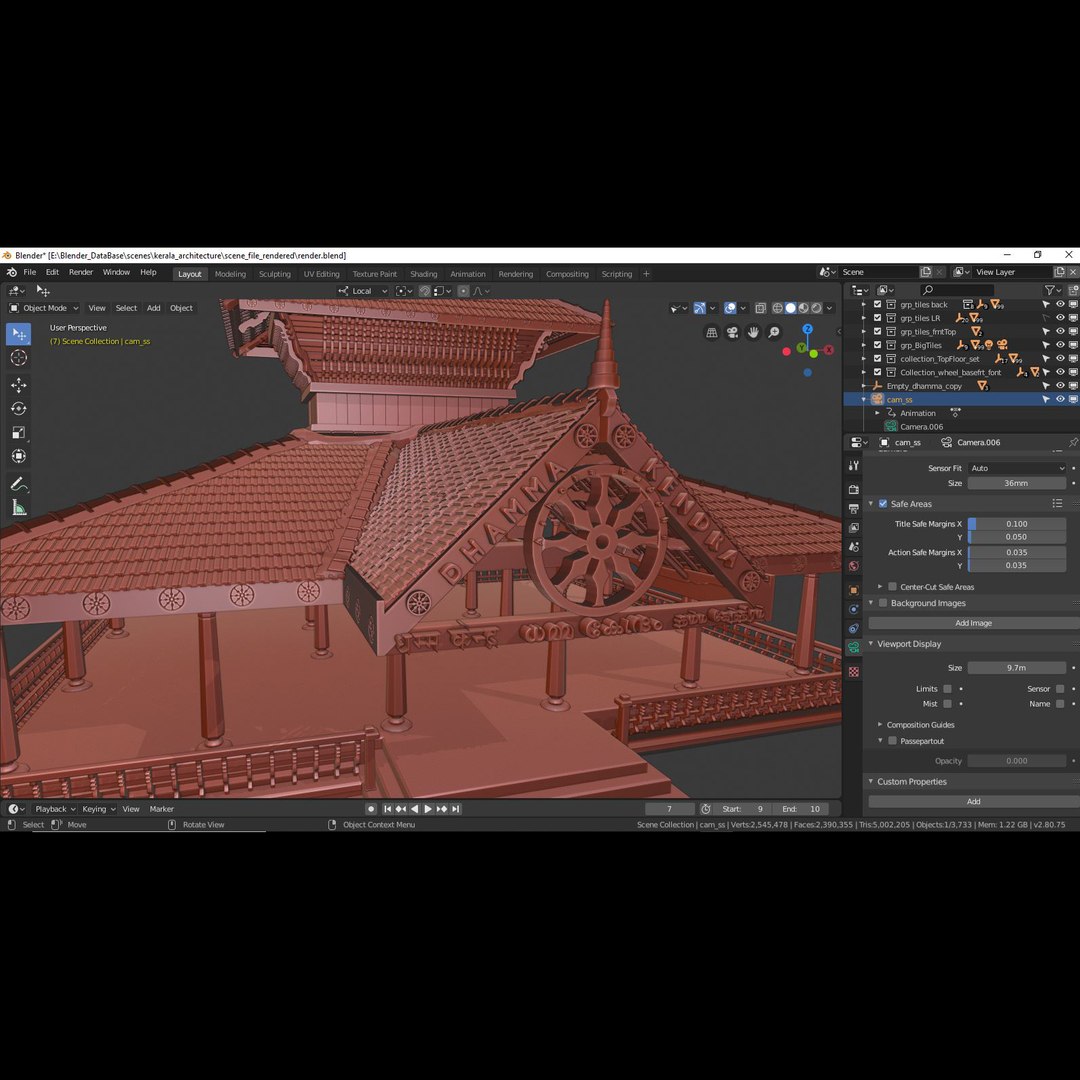Expand collection_TopFloor_set tree row
The width and height of the screenshot is (1080, 1080).
[864, 359]
